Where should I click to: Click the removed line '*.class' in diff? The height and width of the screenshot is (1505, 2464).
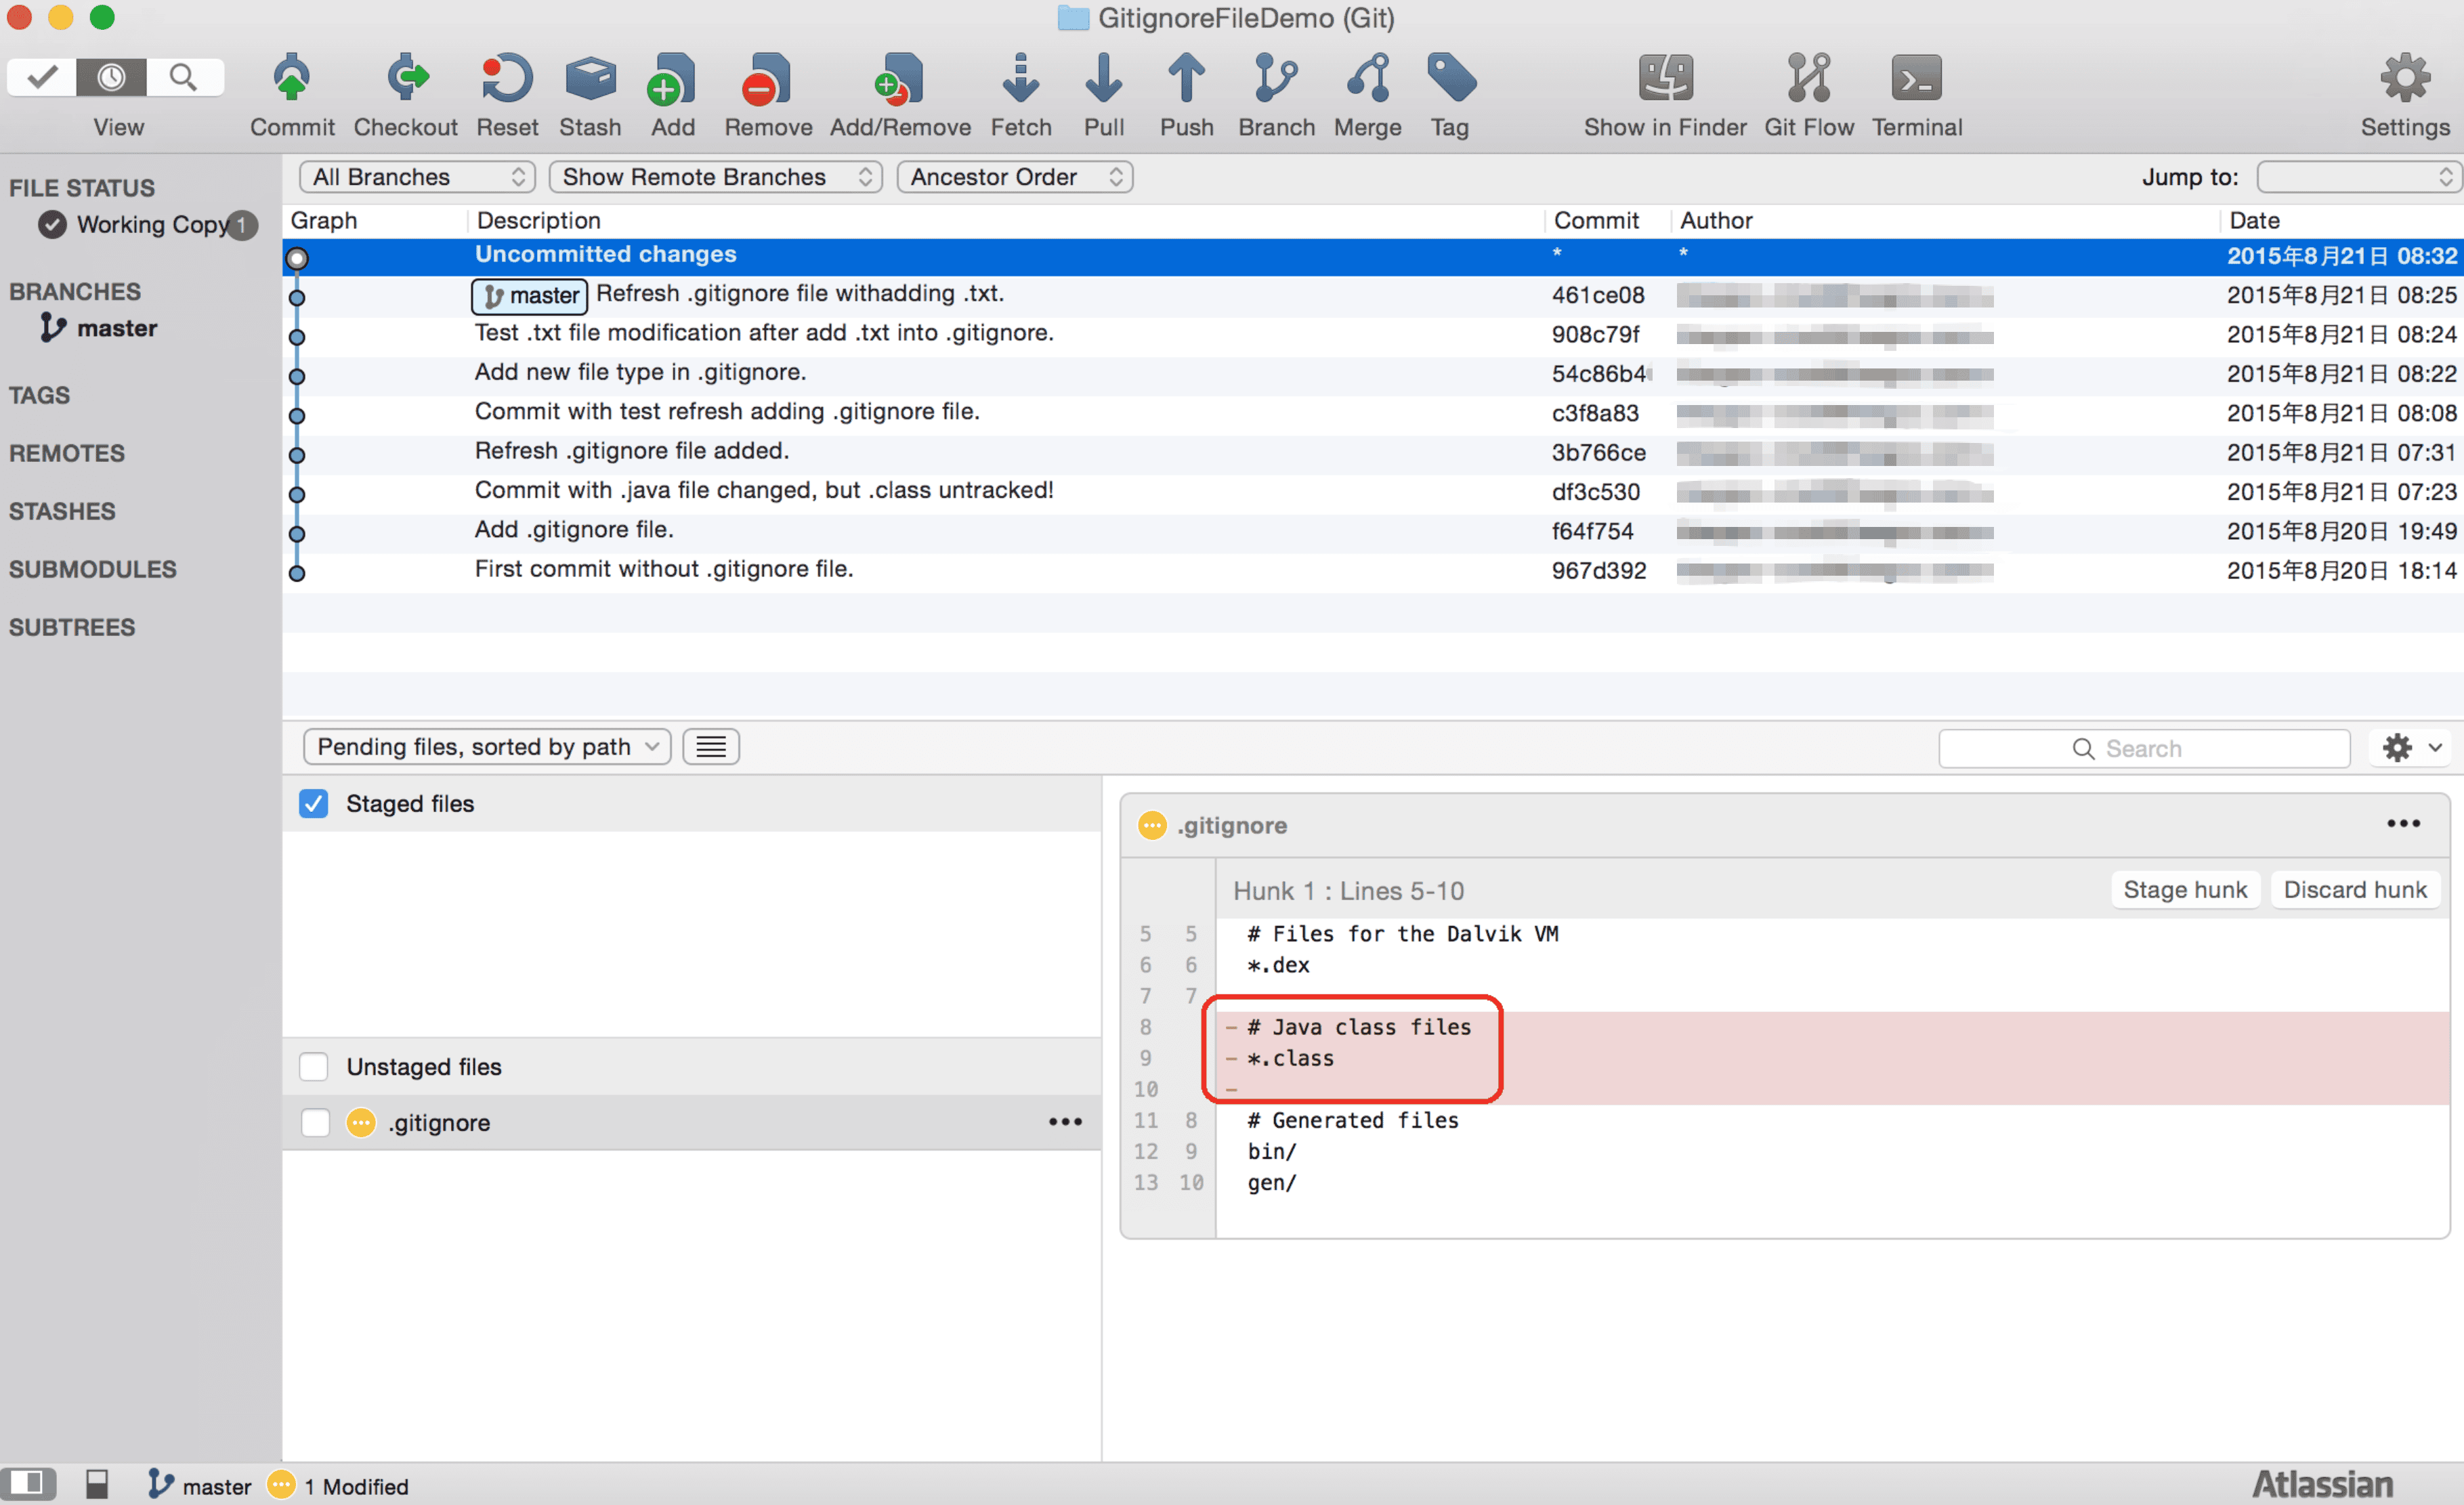click(x=1290, y=1058)
